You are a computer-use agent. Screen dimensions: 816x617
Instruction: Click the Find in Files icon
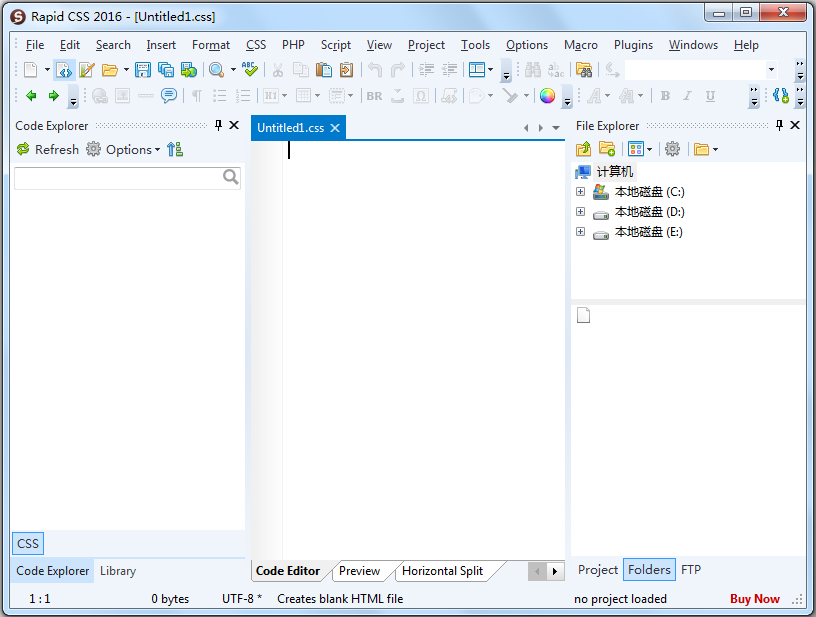coord(584,70)
